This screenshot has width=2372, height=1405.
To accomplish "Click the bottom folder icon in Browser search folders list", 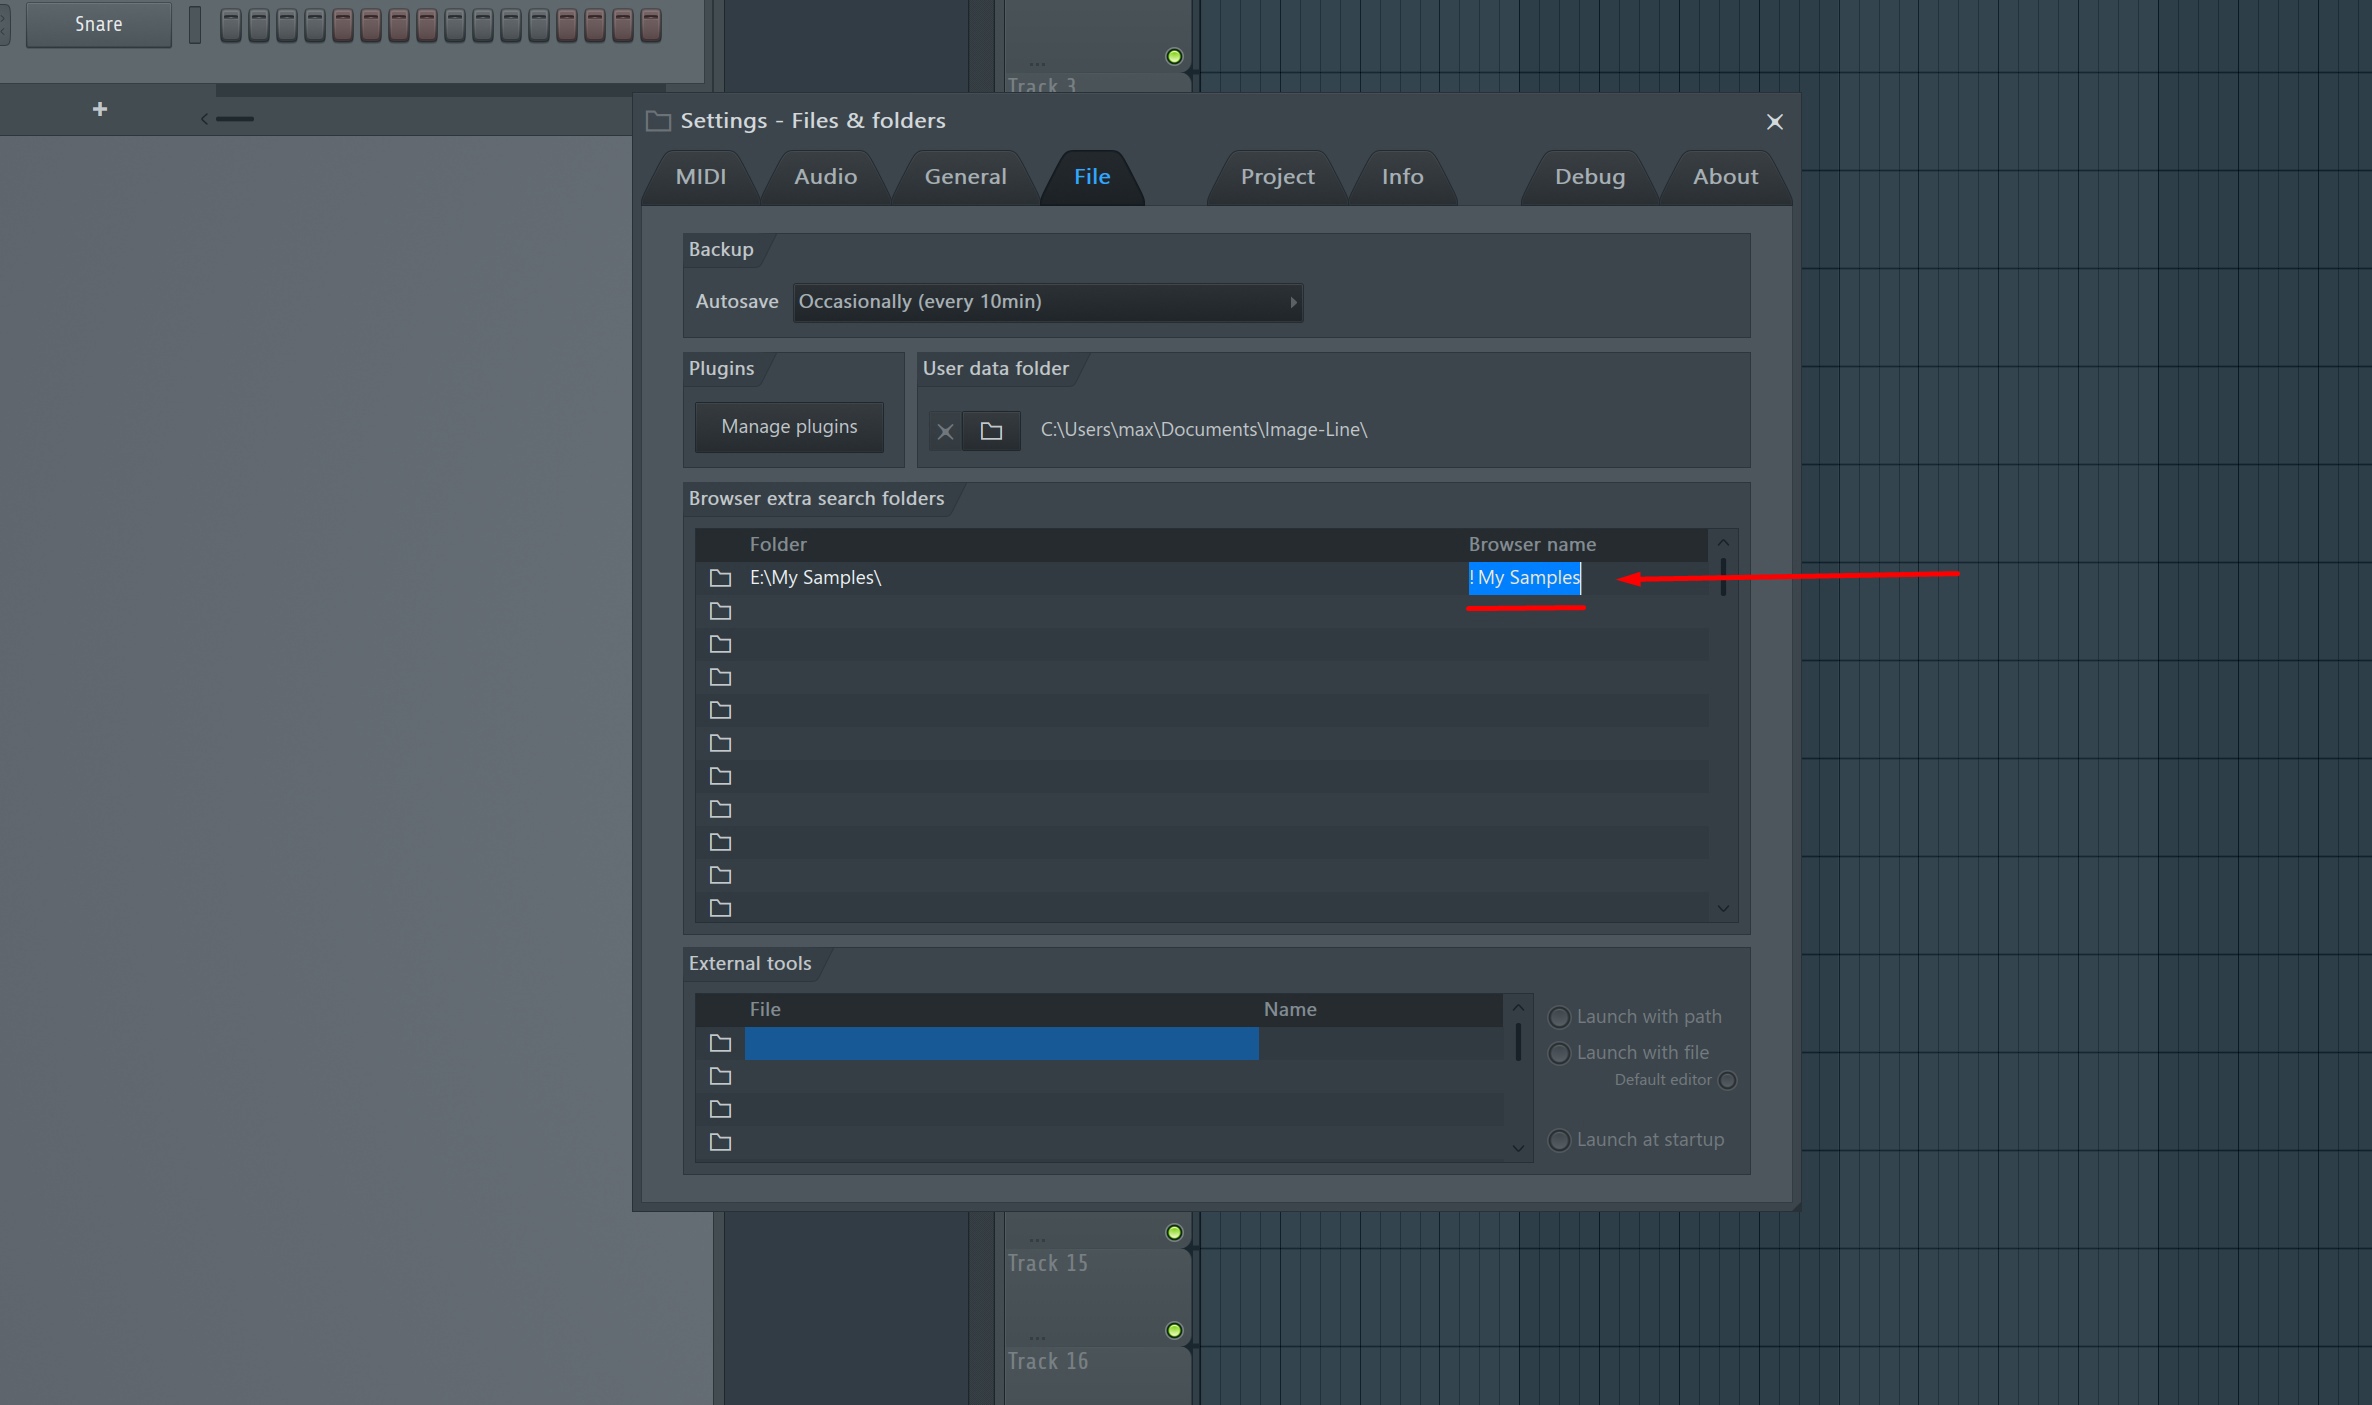I will pos(720,908).
